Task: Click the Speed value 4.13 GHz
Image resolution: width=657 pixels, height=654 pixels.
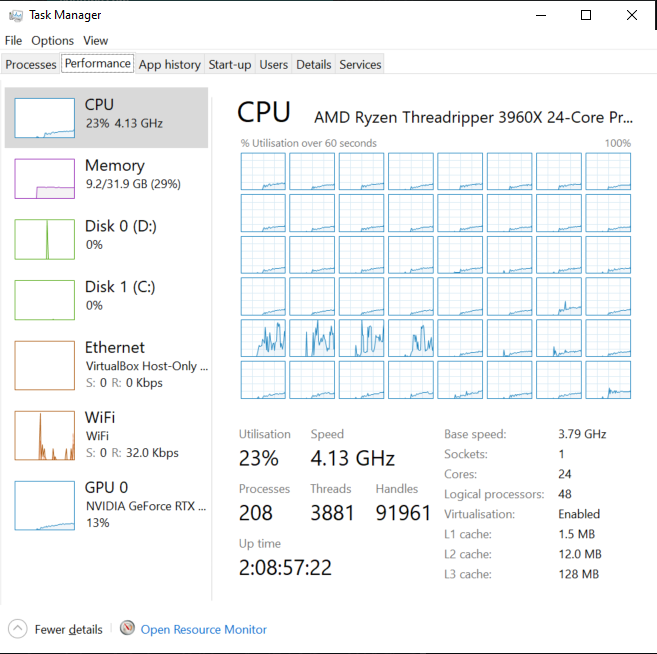Action: point(352,458)
